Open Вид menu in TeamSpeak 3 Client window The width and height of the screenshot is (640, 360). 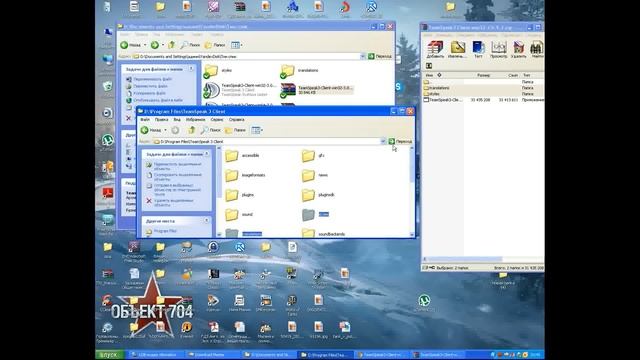click(177, 120)
